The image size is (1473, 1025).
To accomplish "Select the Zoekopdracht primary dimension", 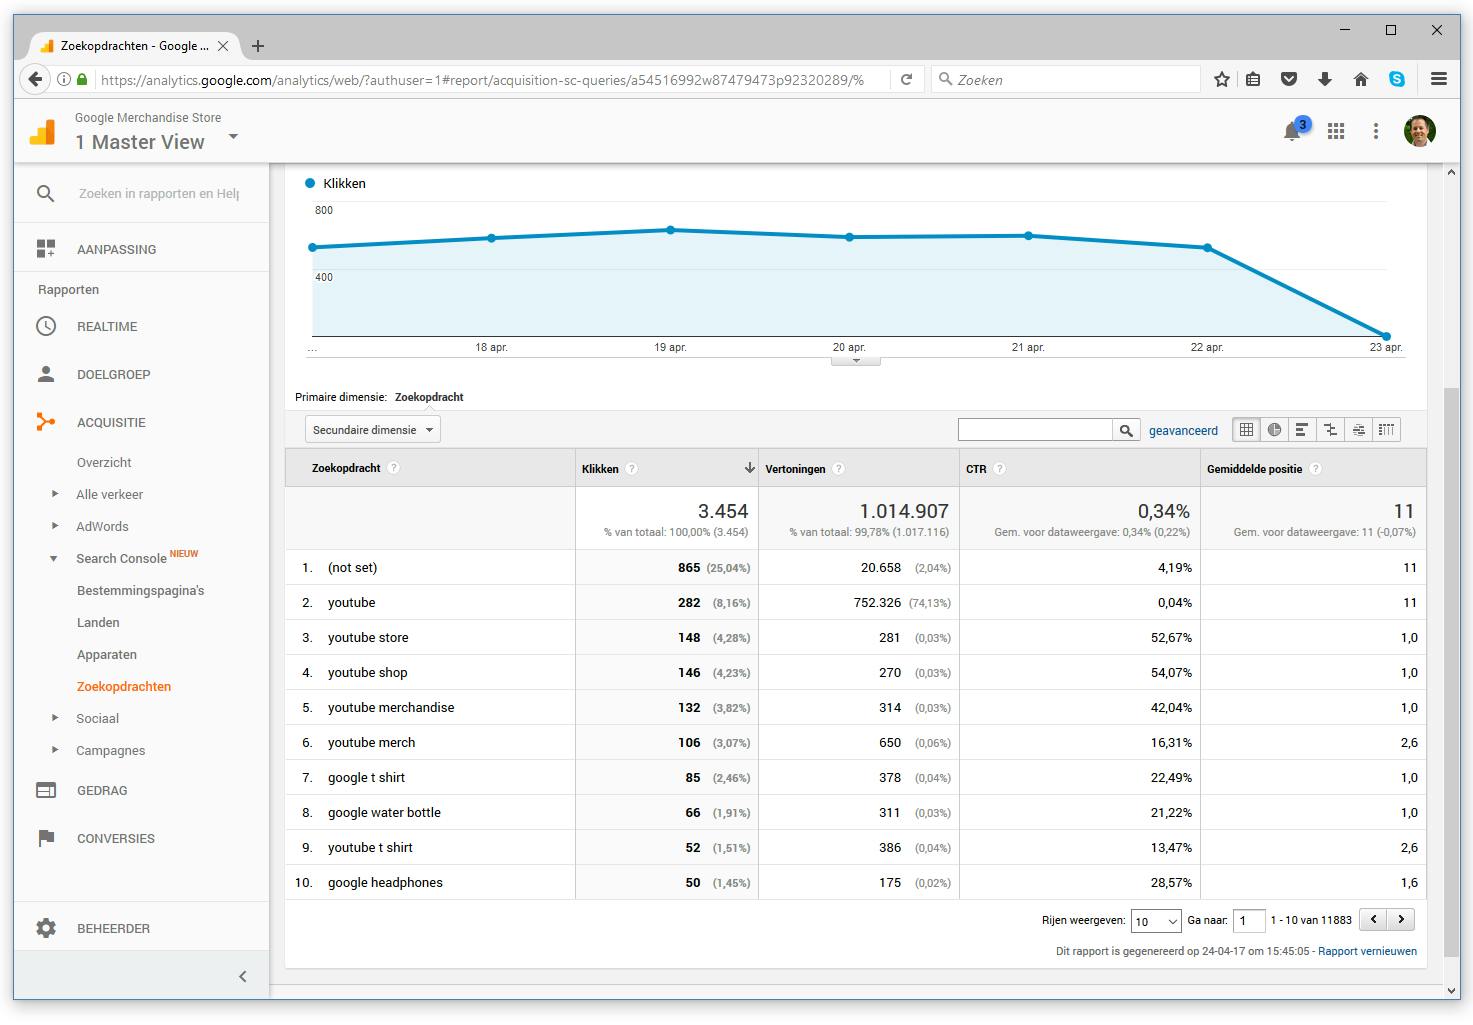I will pyautogui.click(x=429, y=397).
